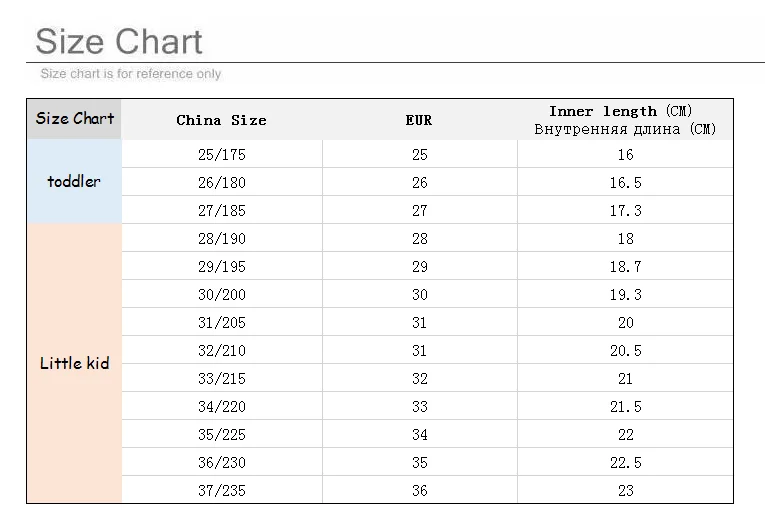Click the "Size chart is for reference only" subtitle
765x528 pixels.
pyautogui.click(x=130, y=74)
